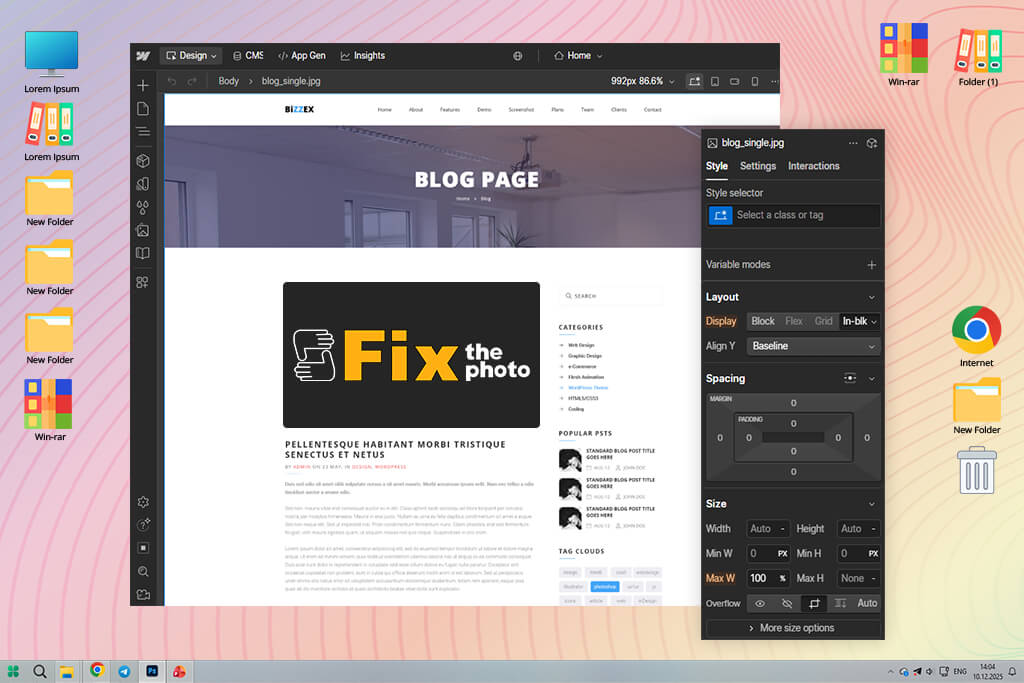1024x683 pixels.
Task: Click the Fix the photo image on canvas
Action: tap(411, 355)
